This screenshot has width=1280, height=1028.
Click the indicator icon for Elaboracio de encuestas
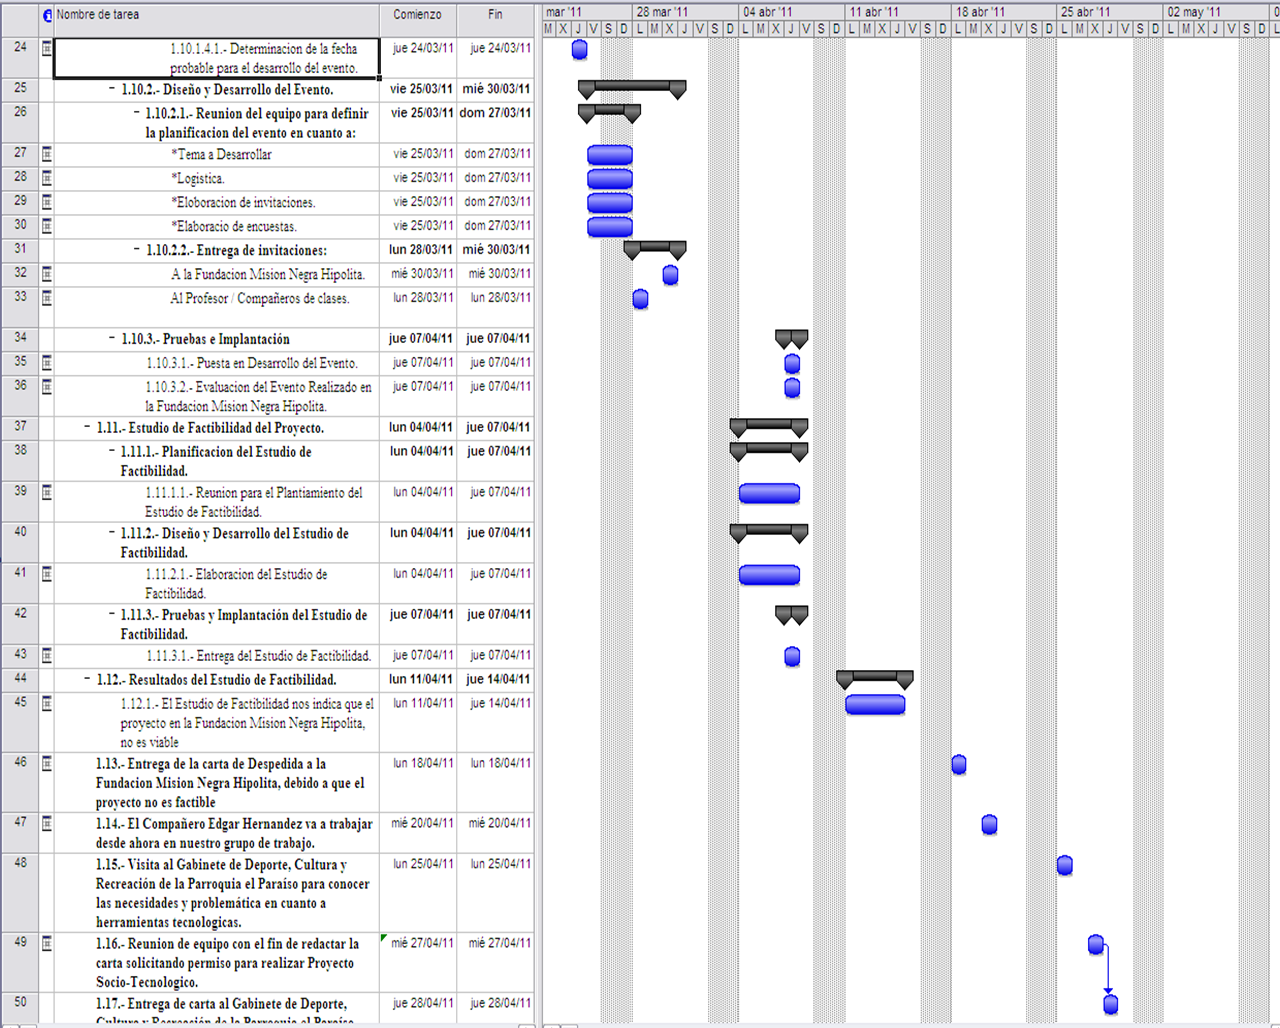tap(46, 226)
